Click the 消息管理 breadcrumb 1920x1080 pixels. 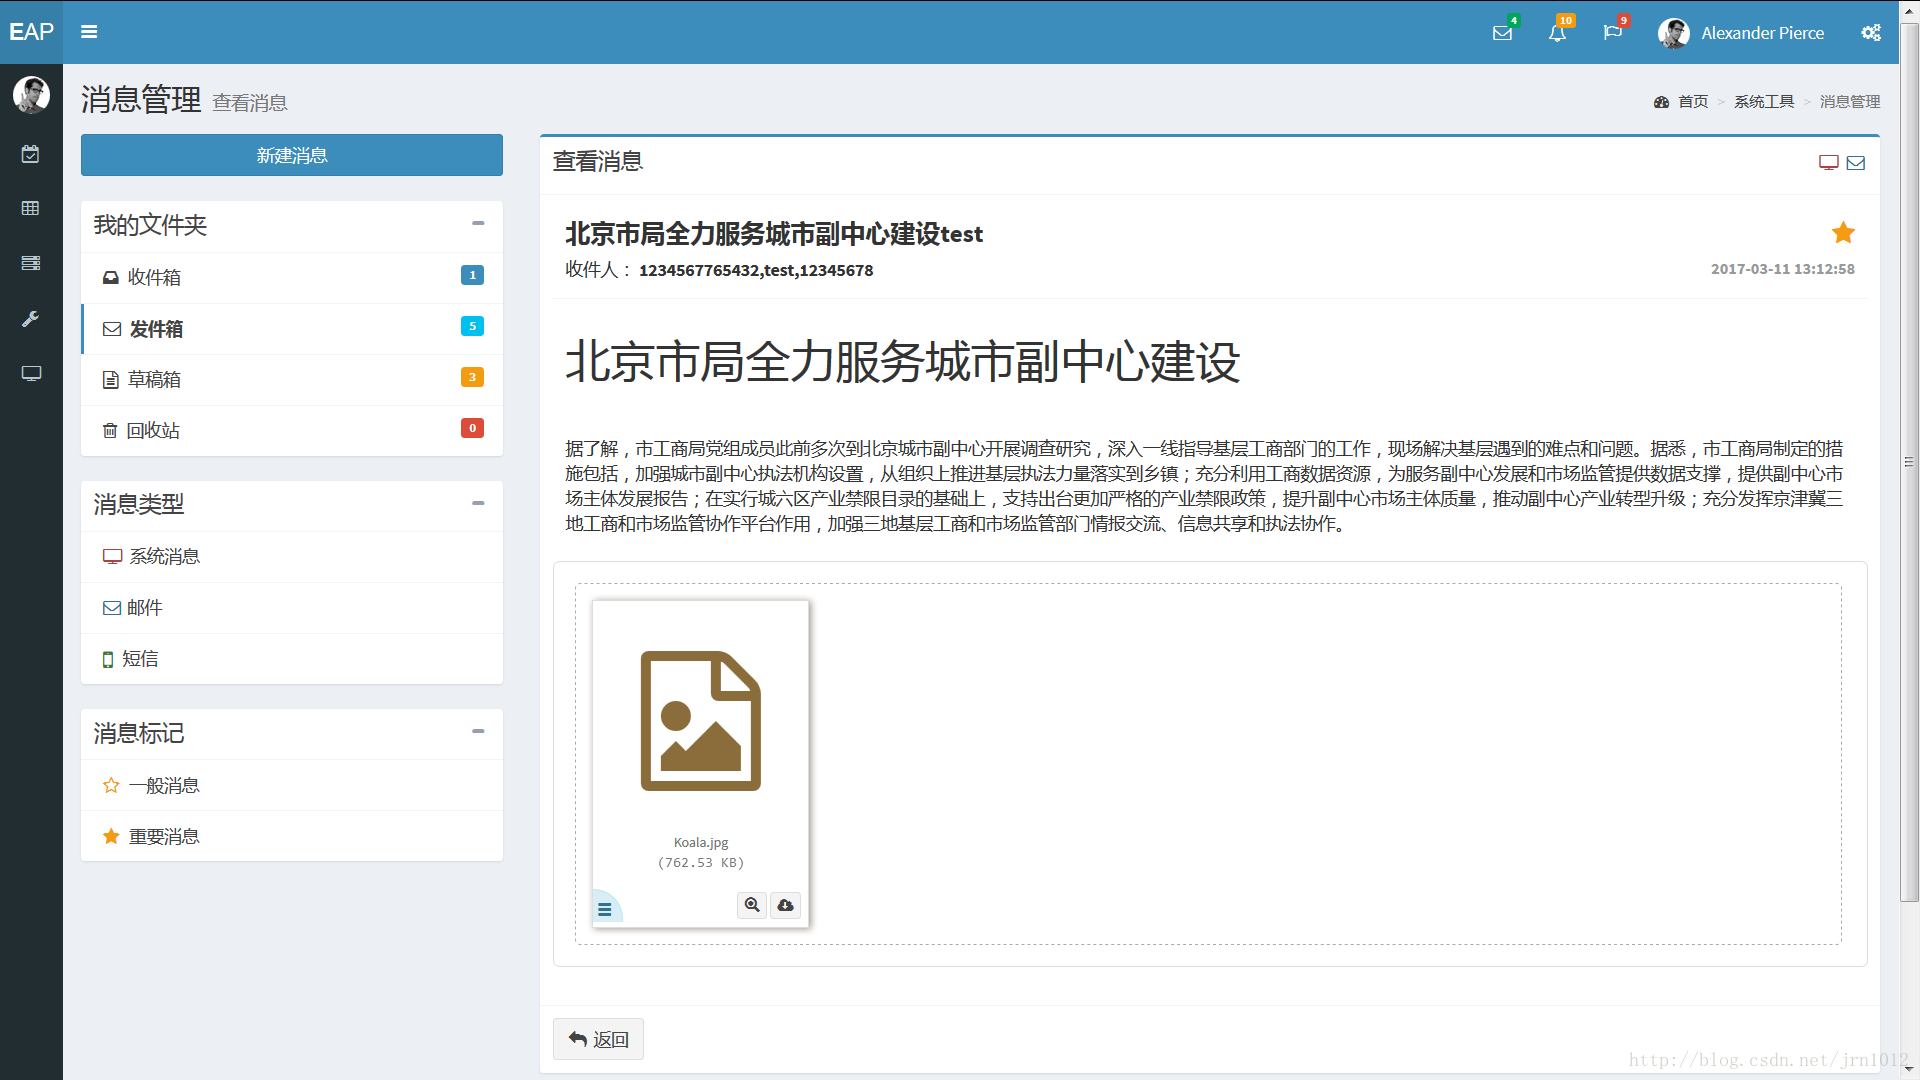tap(1850, 102)
